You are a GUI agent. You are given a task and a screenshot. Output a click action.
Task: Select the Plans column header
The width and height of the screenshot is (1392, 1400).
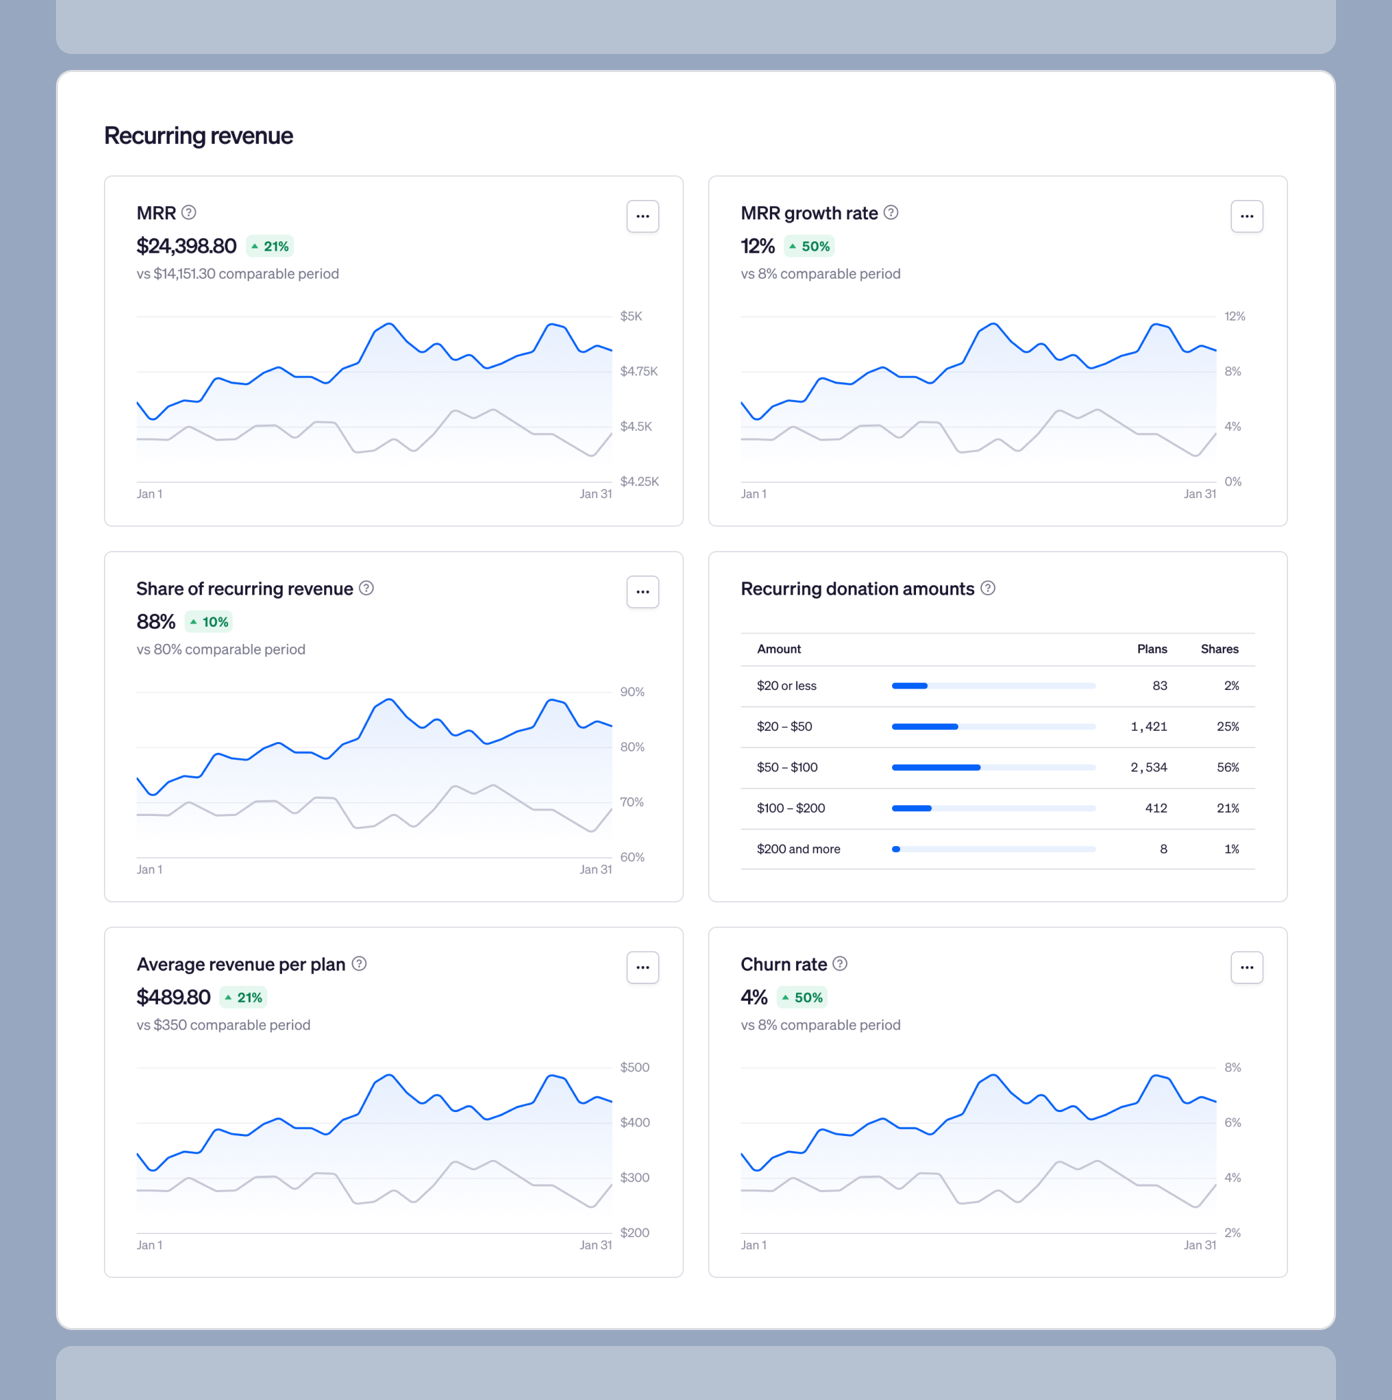[x=1152, y=649]
